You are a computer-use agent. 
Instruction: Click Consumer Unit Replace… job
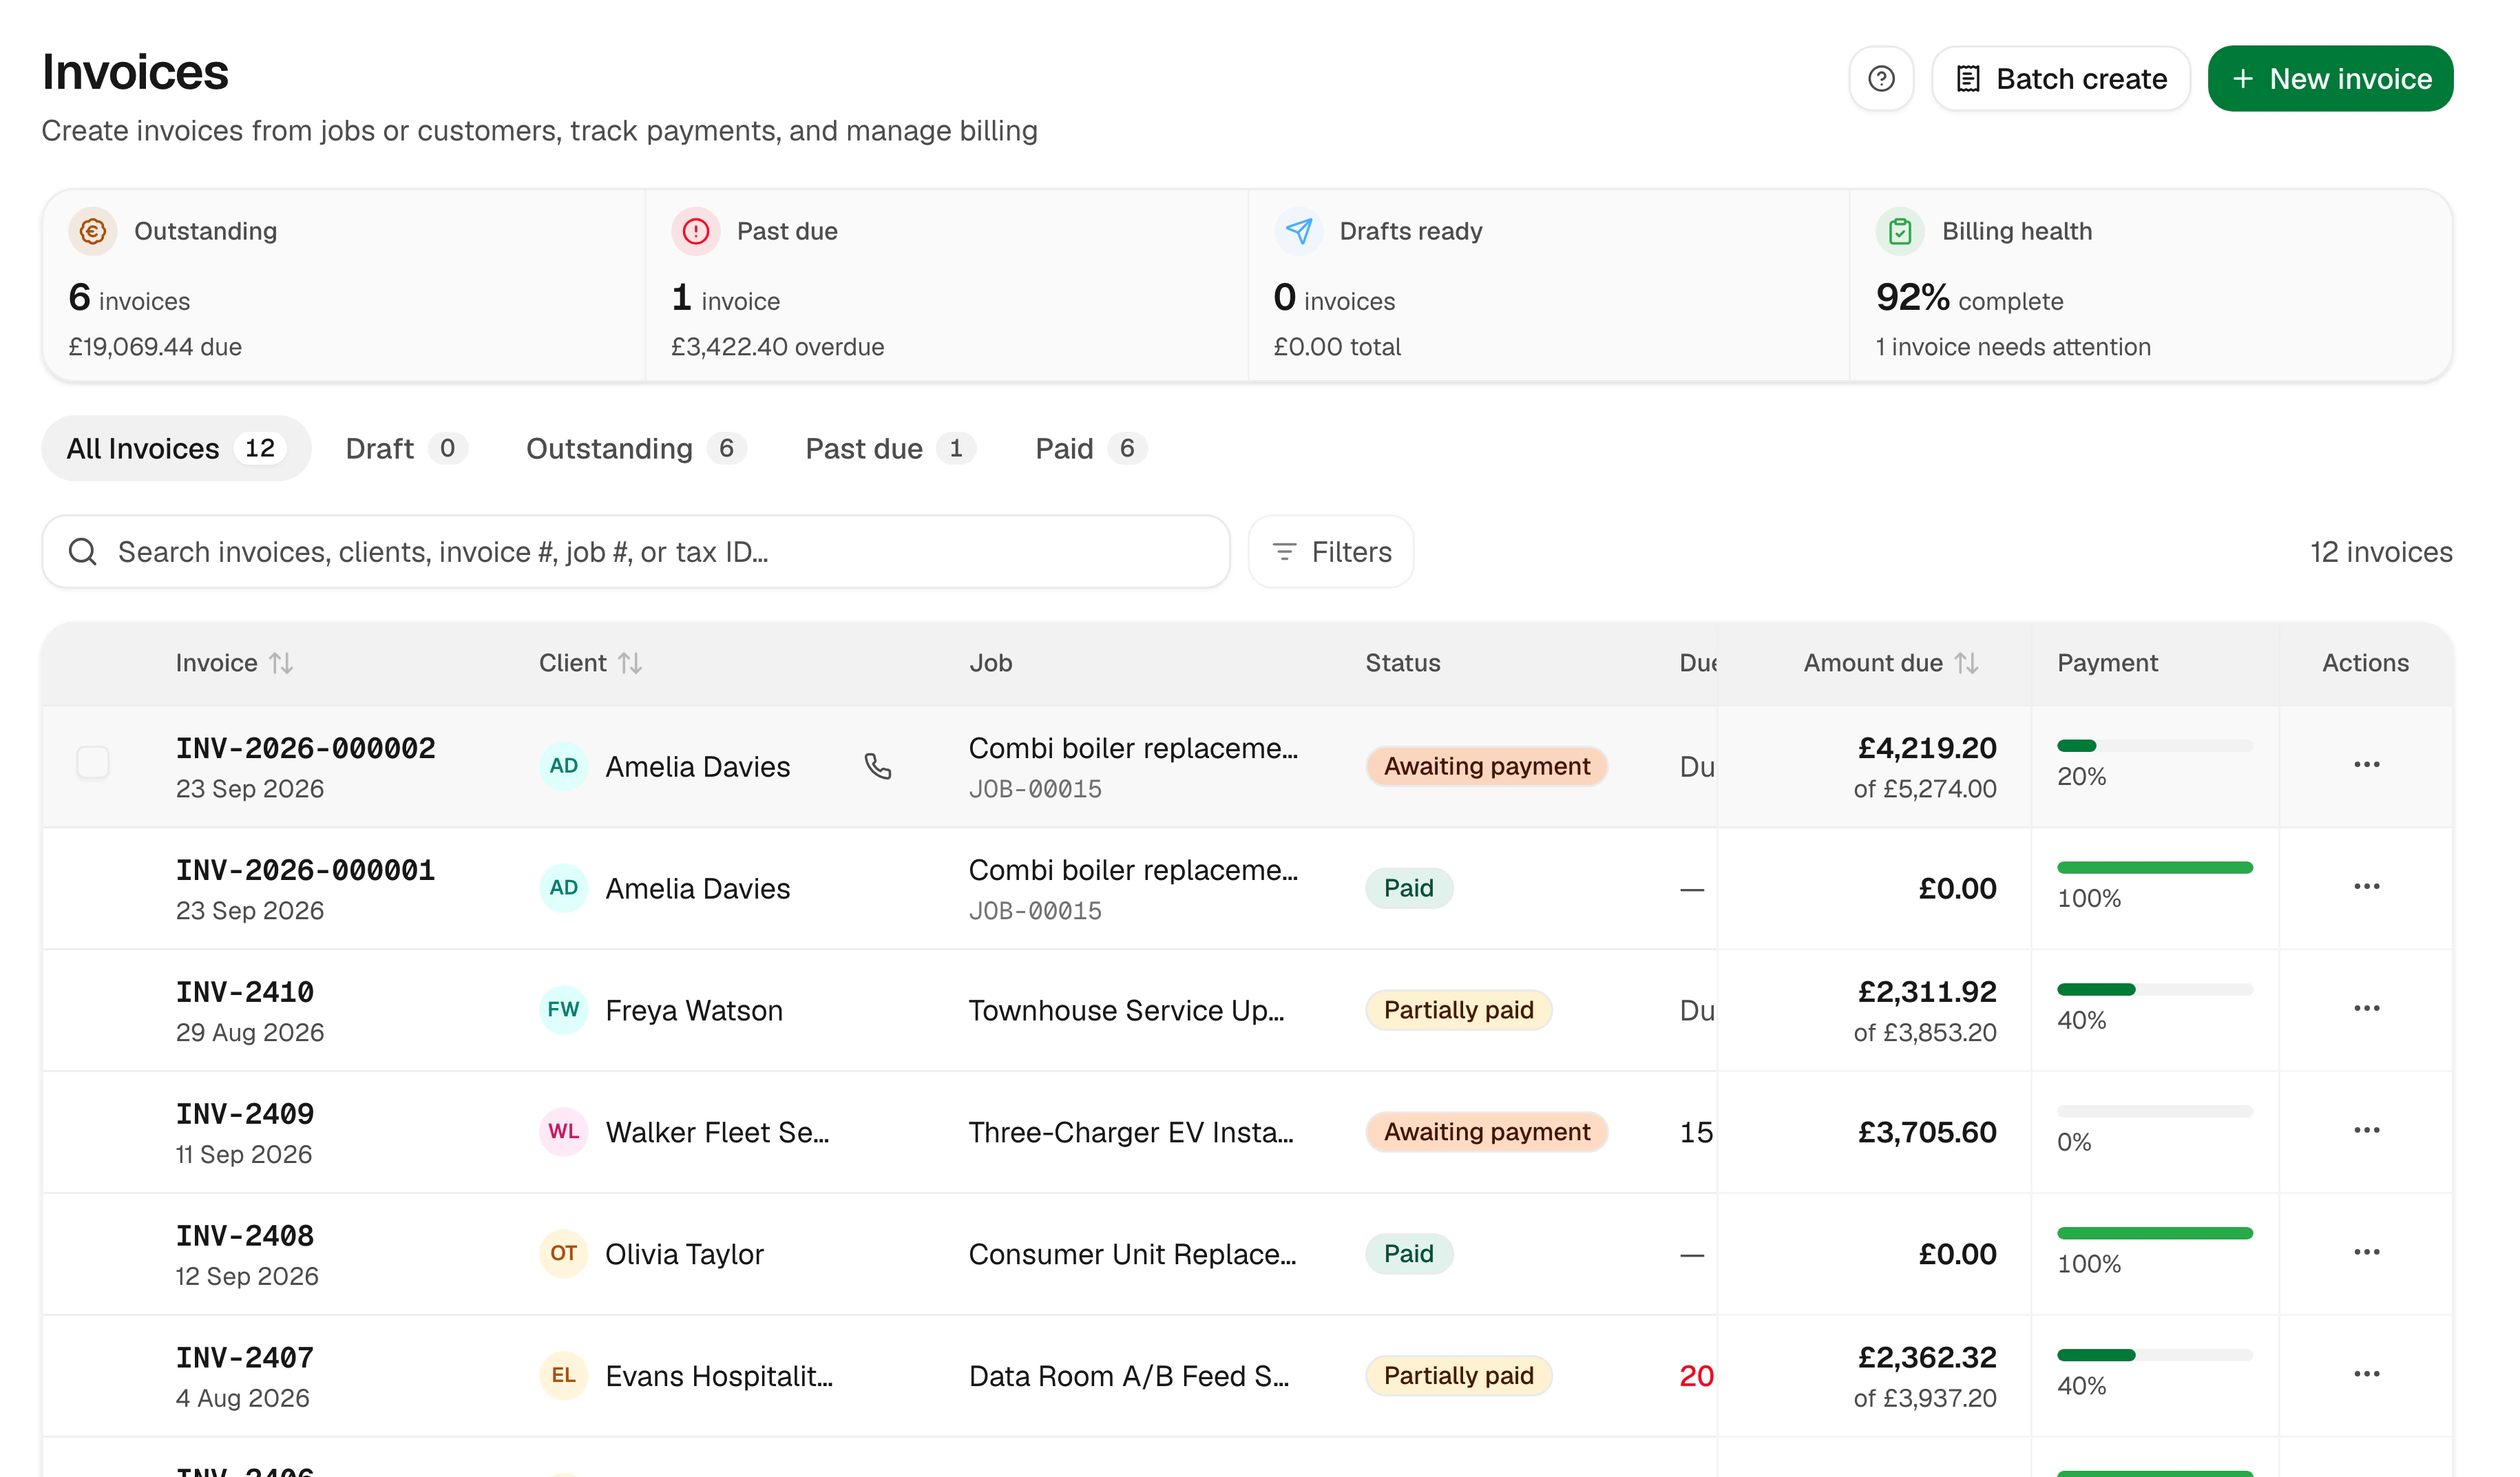[x=1132, y=1254]
